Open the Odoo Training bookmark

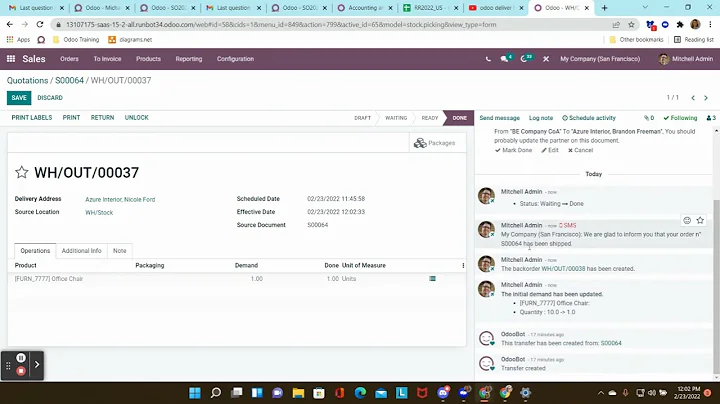[x=76, y=39]
